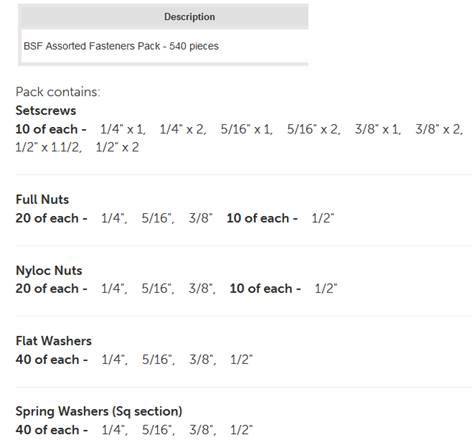Viewport: 472px width, 445px height.
Task: Select the 1/4" x 1 setscrew size
Action: coord(123,129)
